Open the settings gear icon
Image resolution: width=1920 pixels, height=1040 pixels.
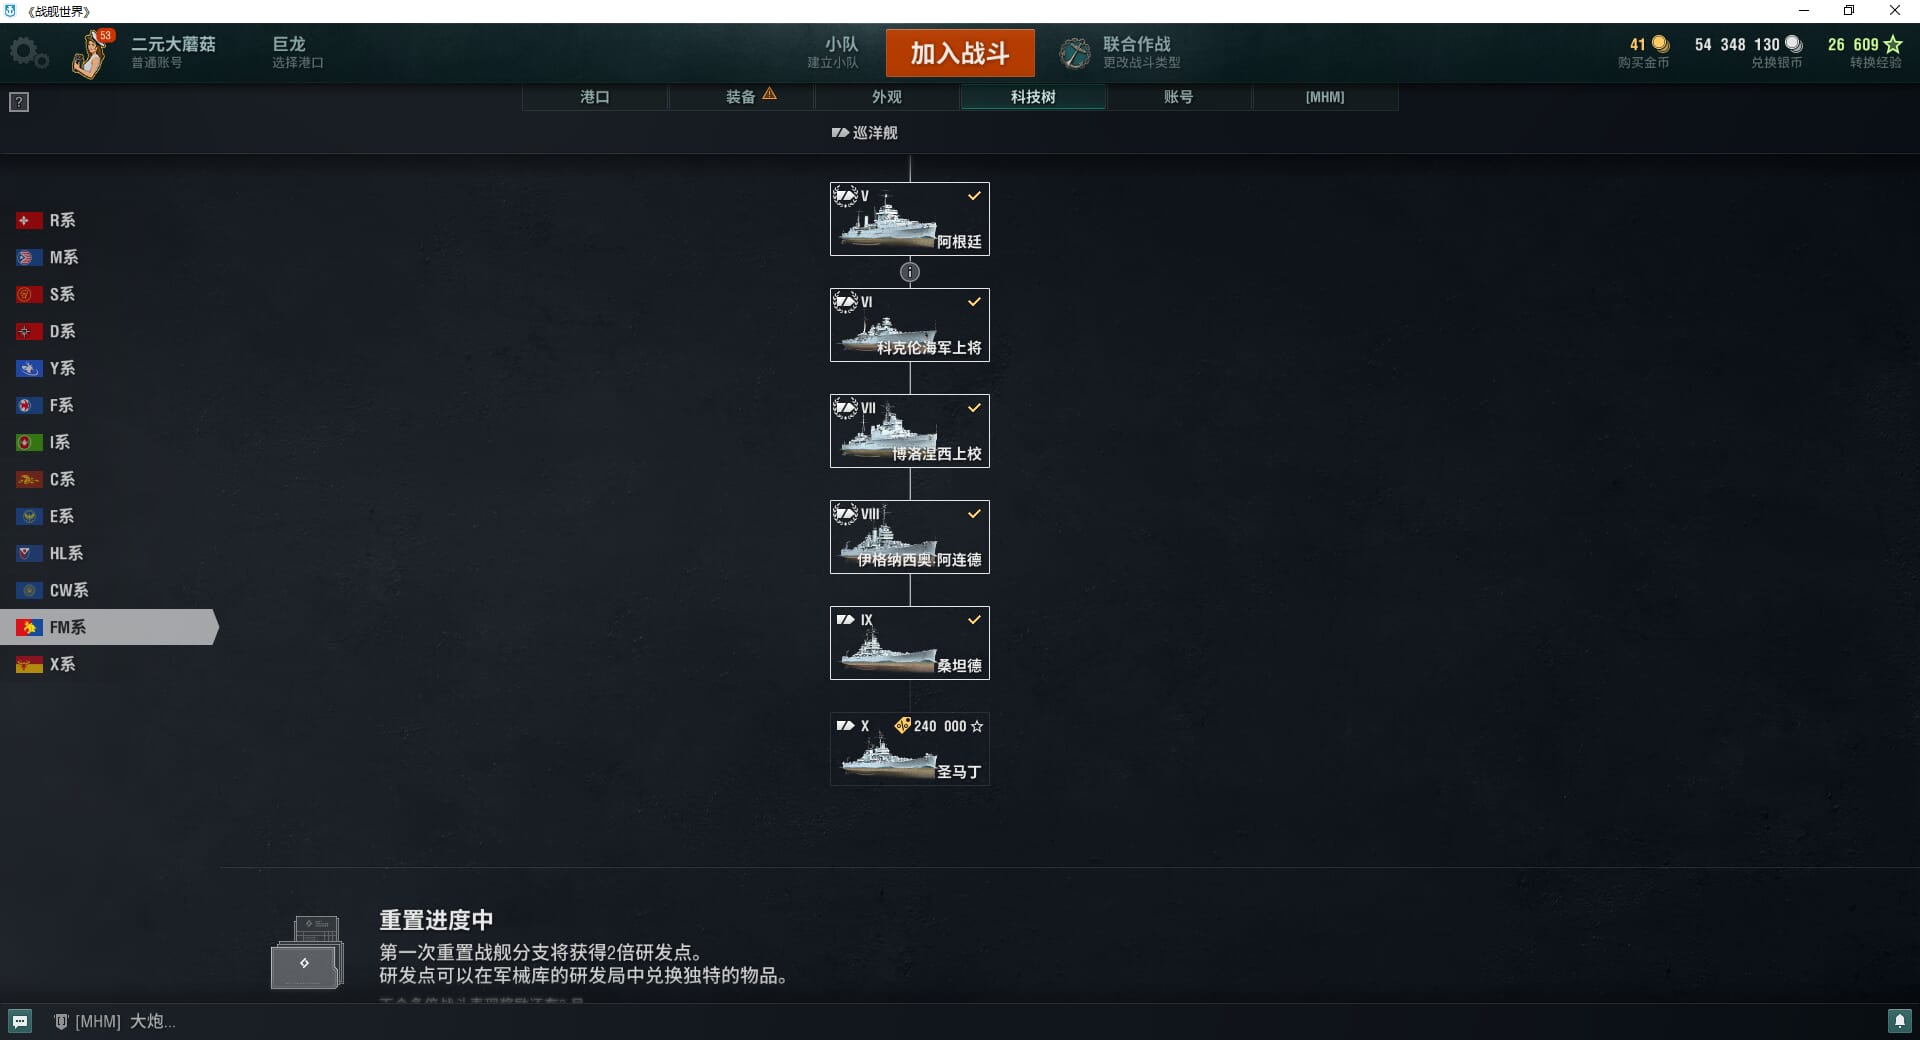pyautogui.click(x=28, y=53)
